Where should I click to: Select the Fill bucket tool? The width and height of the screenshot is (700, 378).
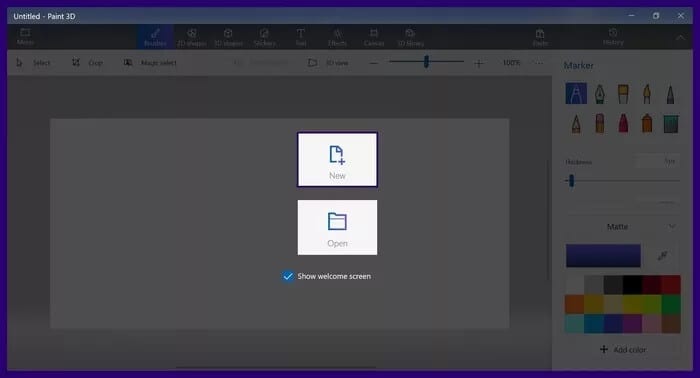point(670,123)
